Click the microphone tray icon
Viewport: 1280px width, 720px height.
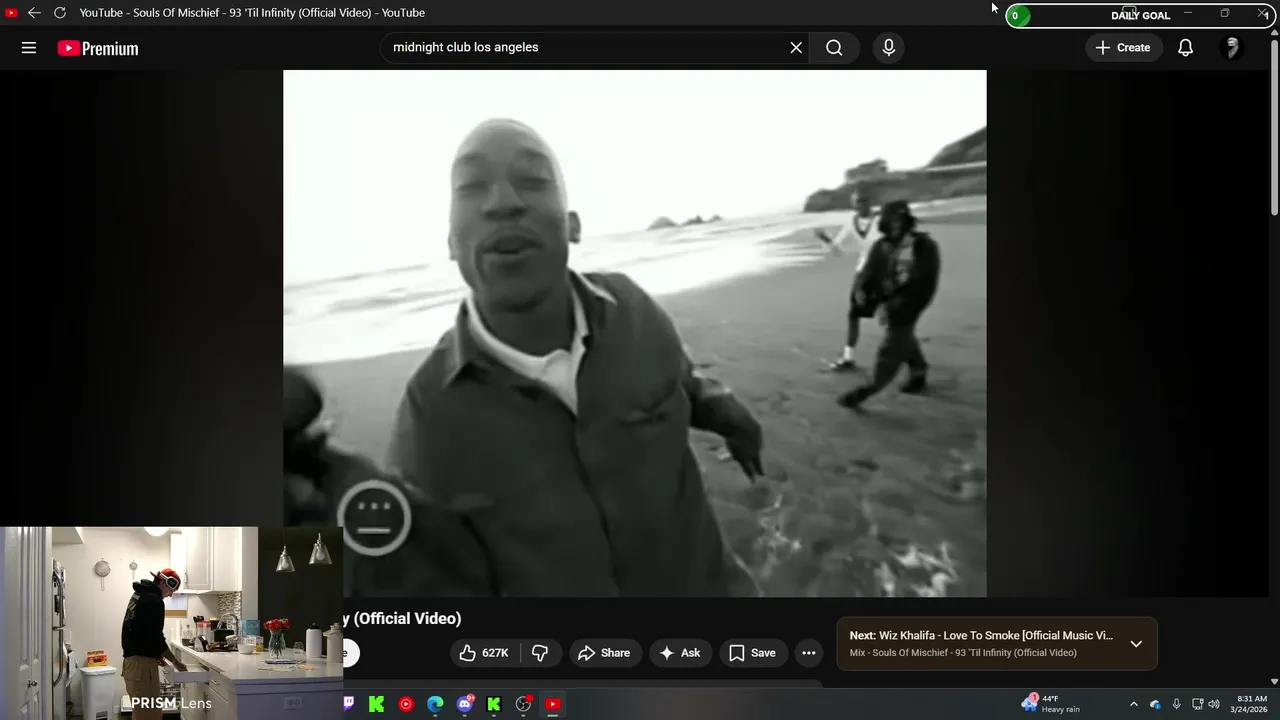[1176, 704]
